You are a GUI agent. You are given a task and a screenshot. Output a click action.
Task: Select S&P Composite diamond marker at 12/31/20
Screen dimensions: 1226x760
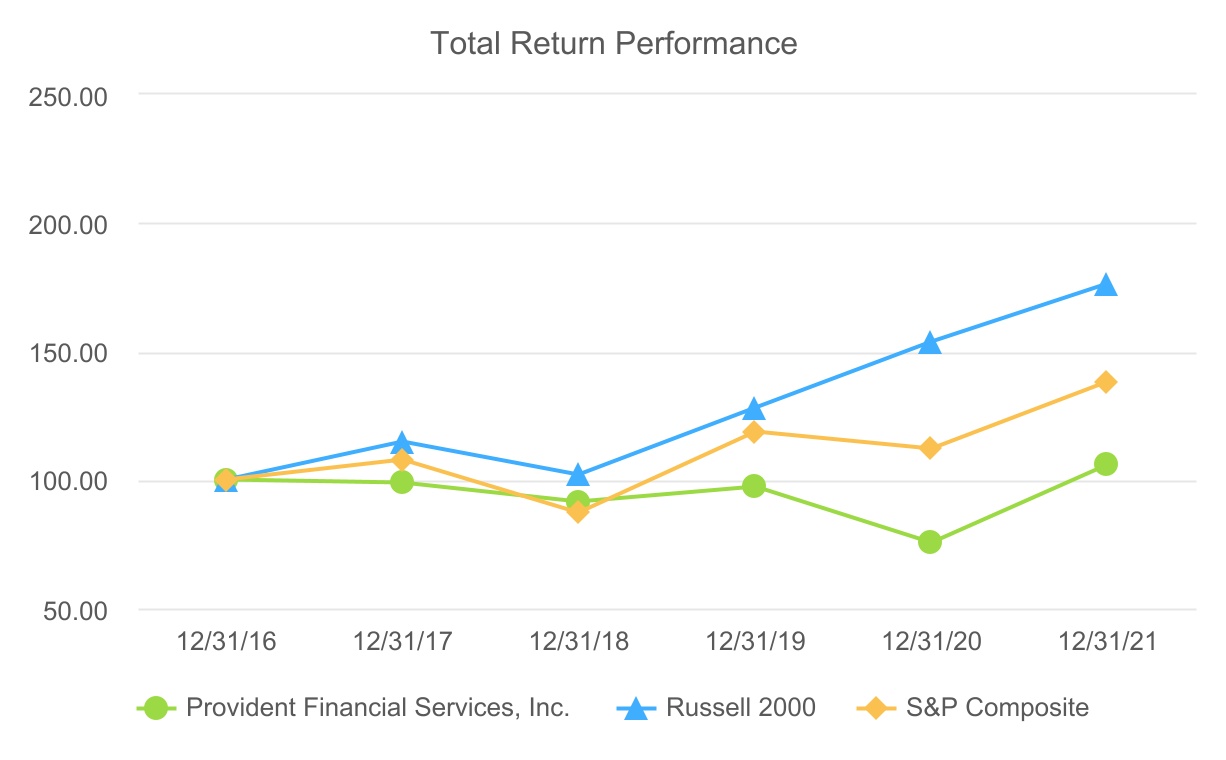pyautogui.click(x=929, y=448)
